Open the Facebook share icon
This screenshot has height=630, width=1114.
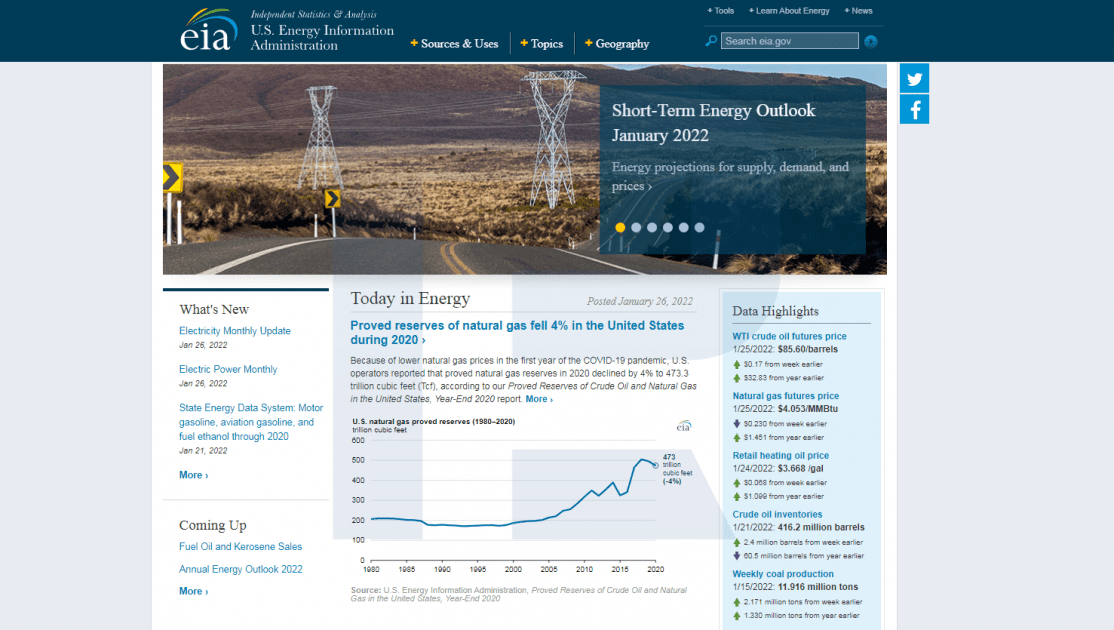coord(914,109)
